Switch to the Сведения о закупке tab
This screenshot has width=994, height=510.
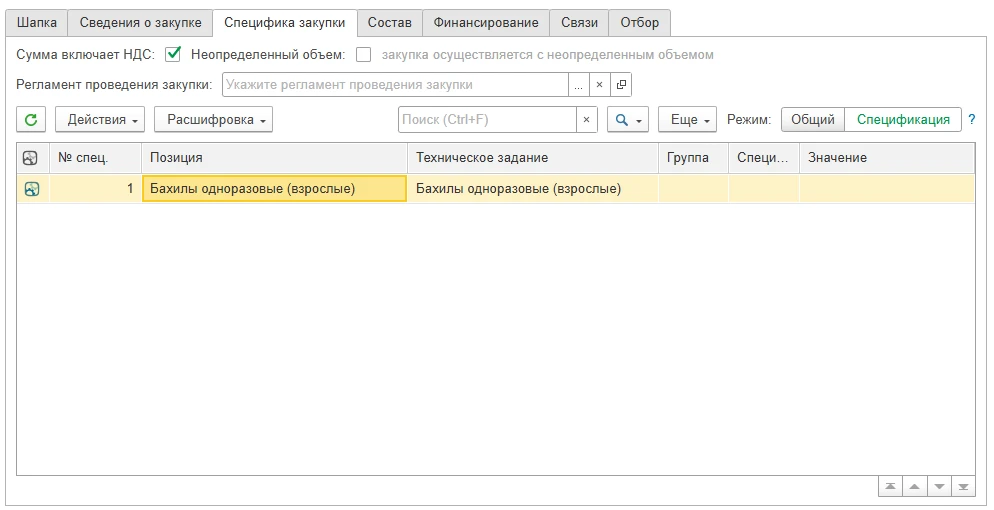[140, 23]
